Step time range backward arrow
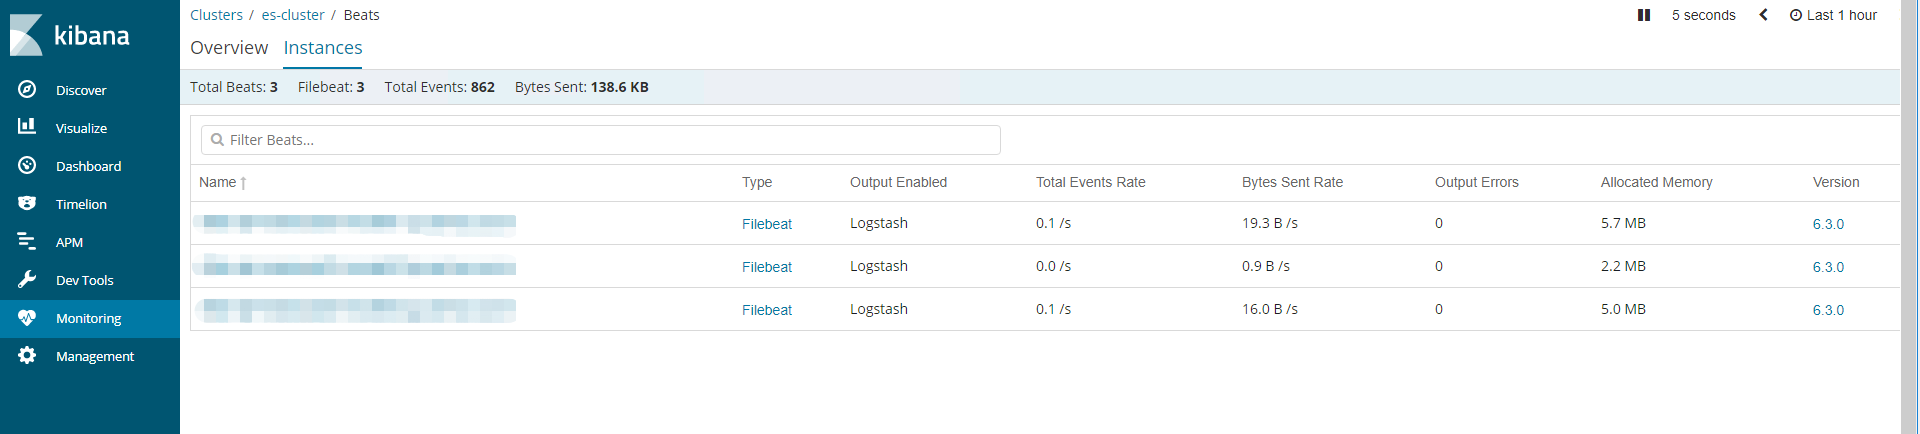 [x=1764, y=15]
